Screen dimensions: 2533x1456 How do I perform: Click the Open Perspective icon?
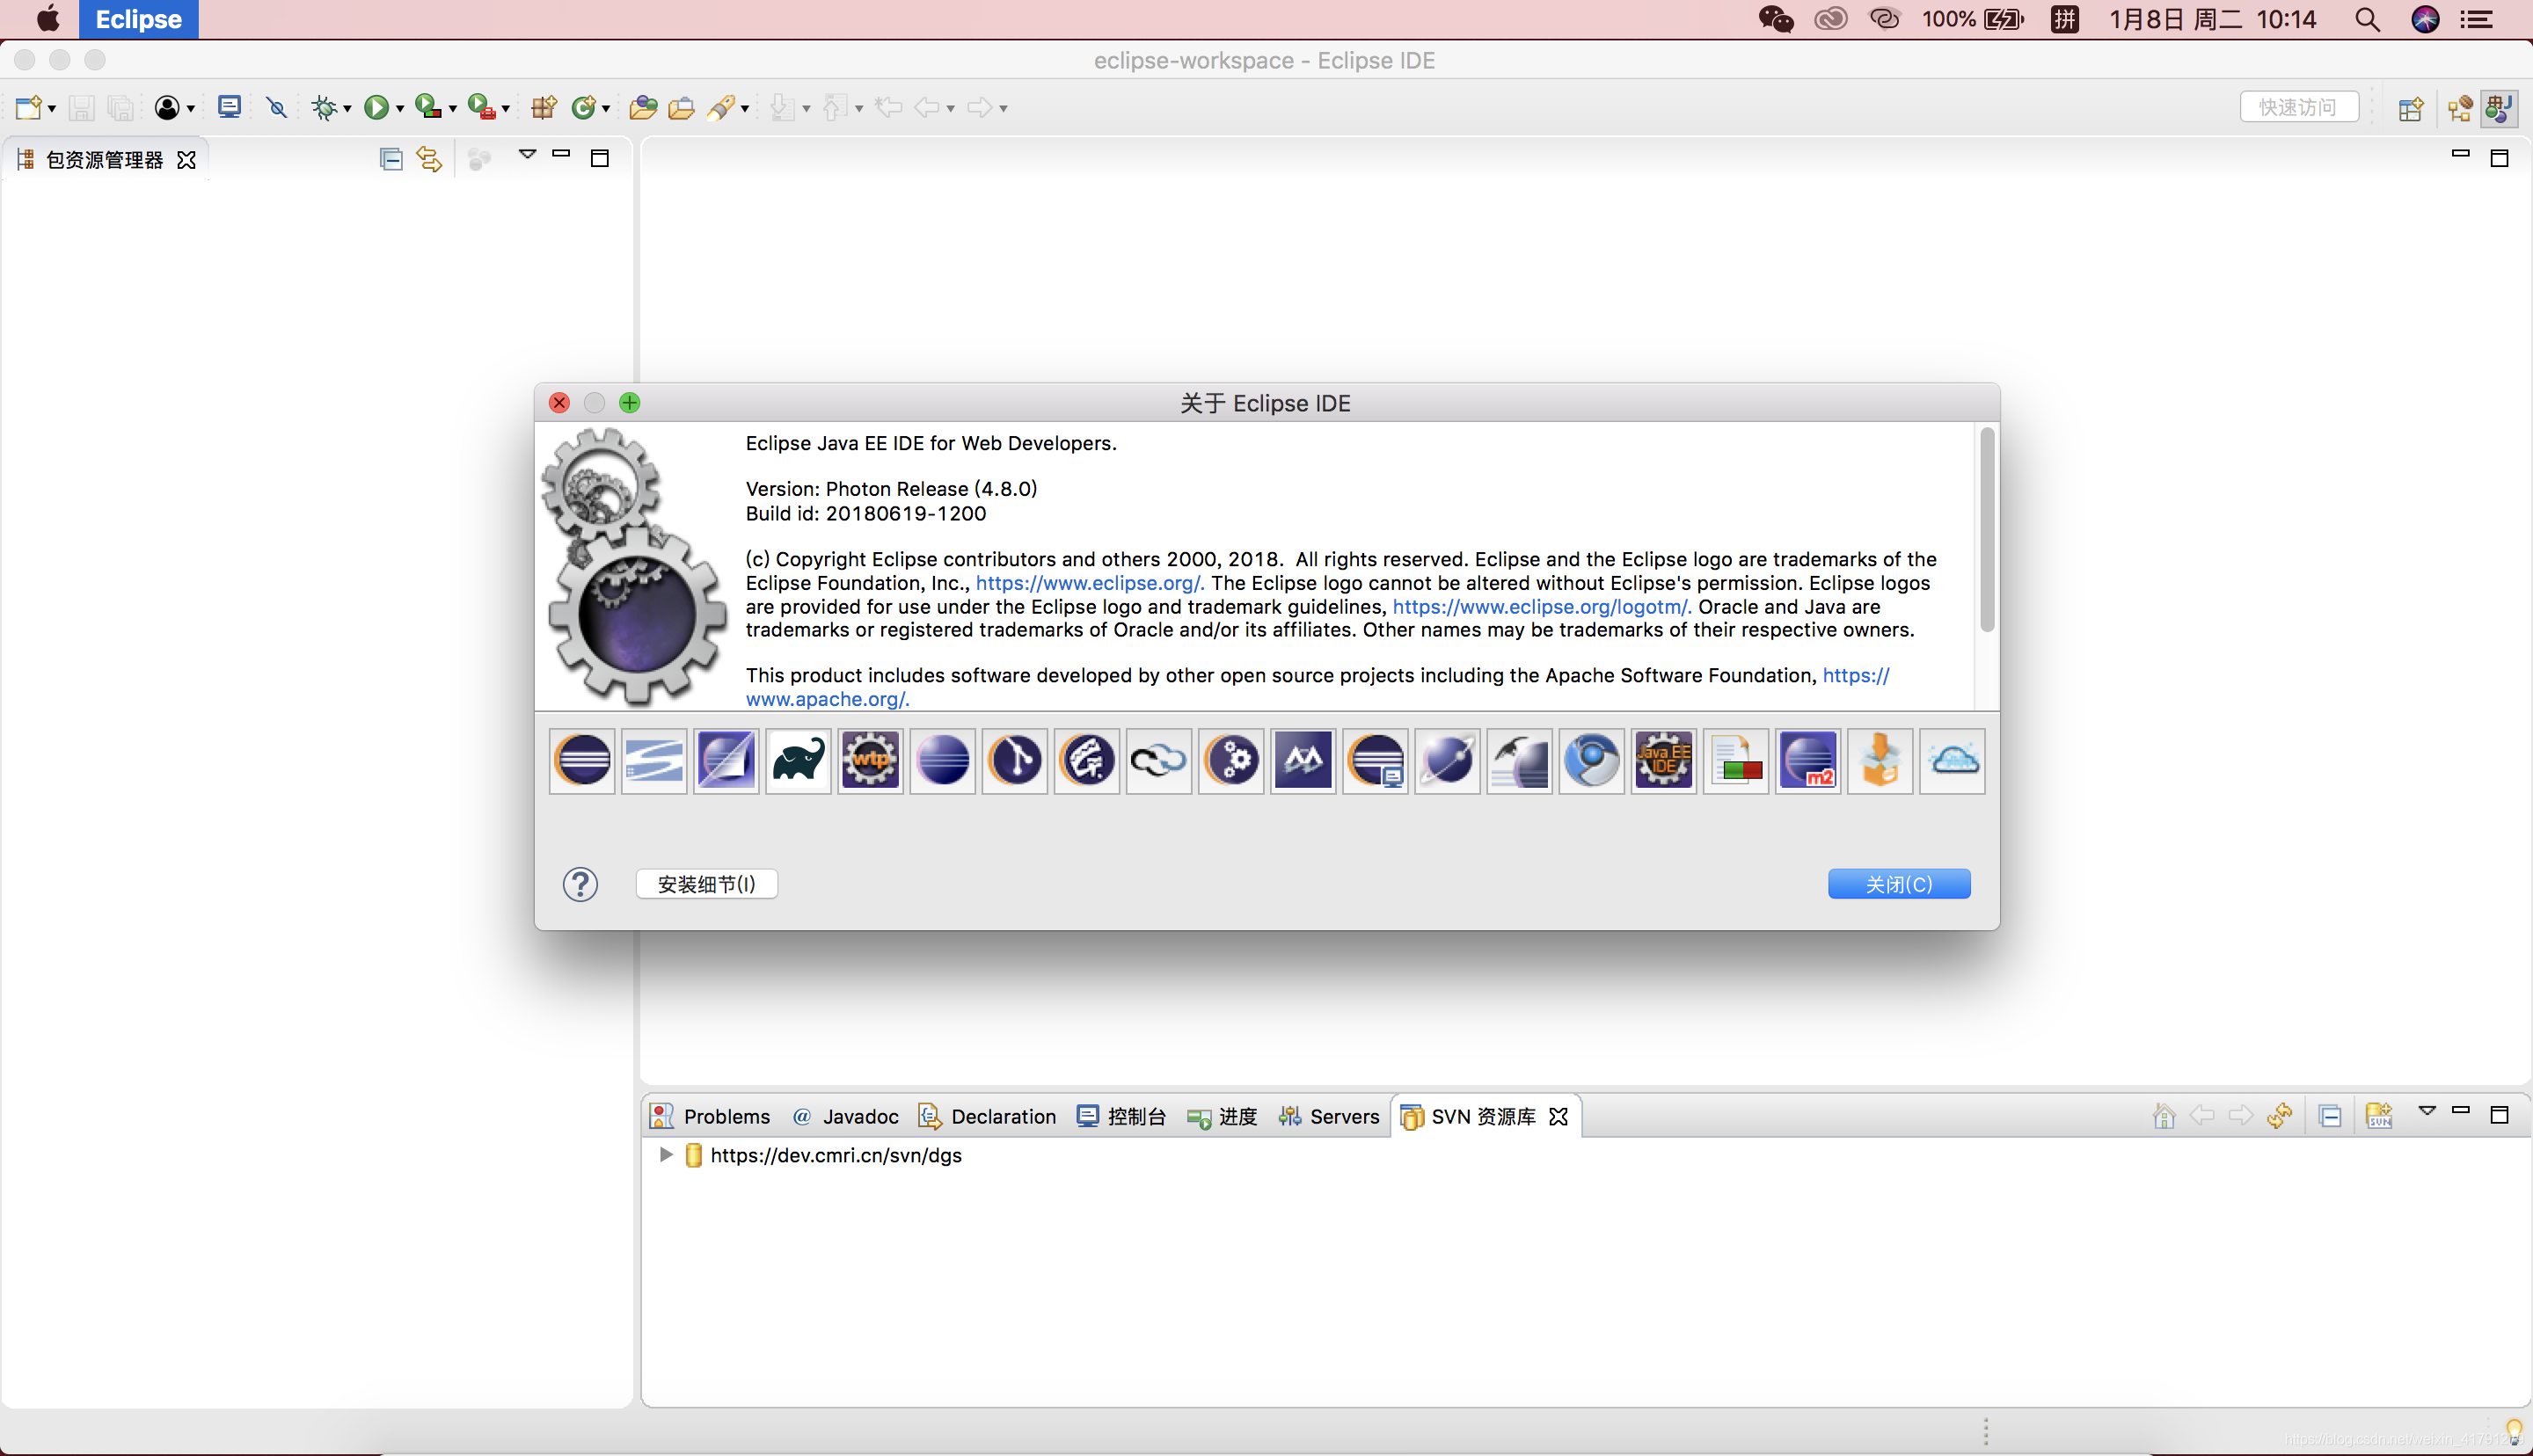pyautogui.click(x=2411, y=107)
